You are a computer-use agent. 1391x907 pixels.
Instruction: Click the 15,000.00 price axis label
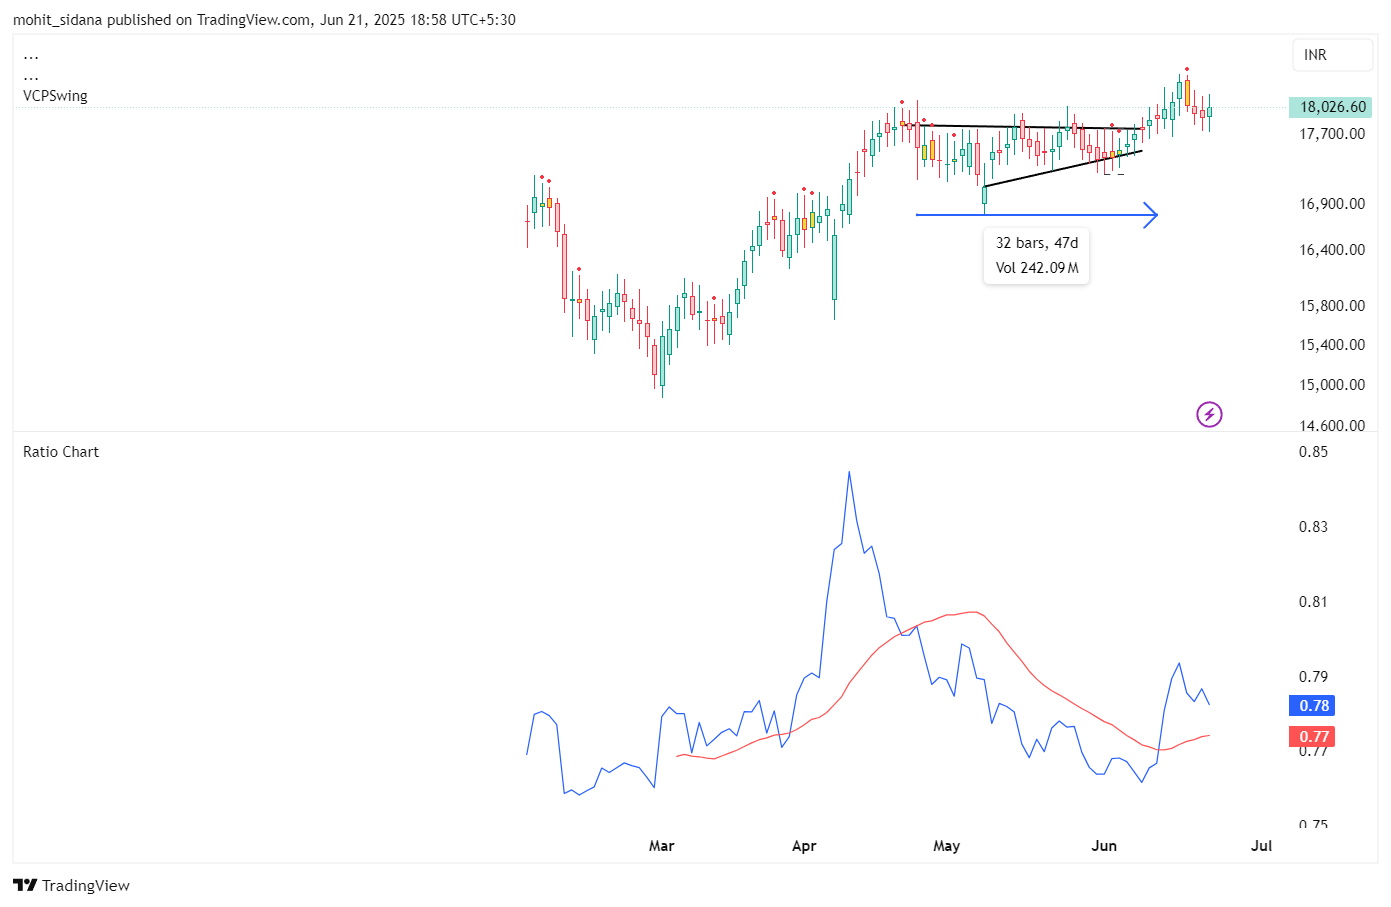(1332, 385)
